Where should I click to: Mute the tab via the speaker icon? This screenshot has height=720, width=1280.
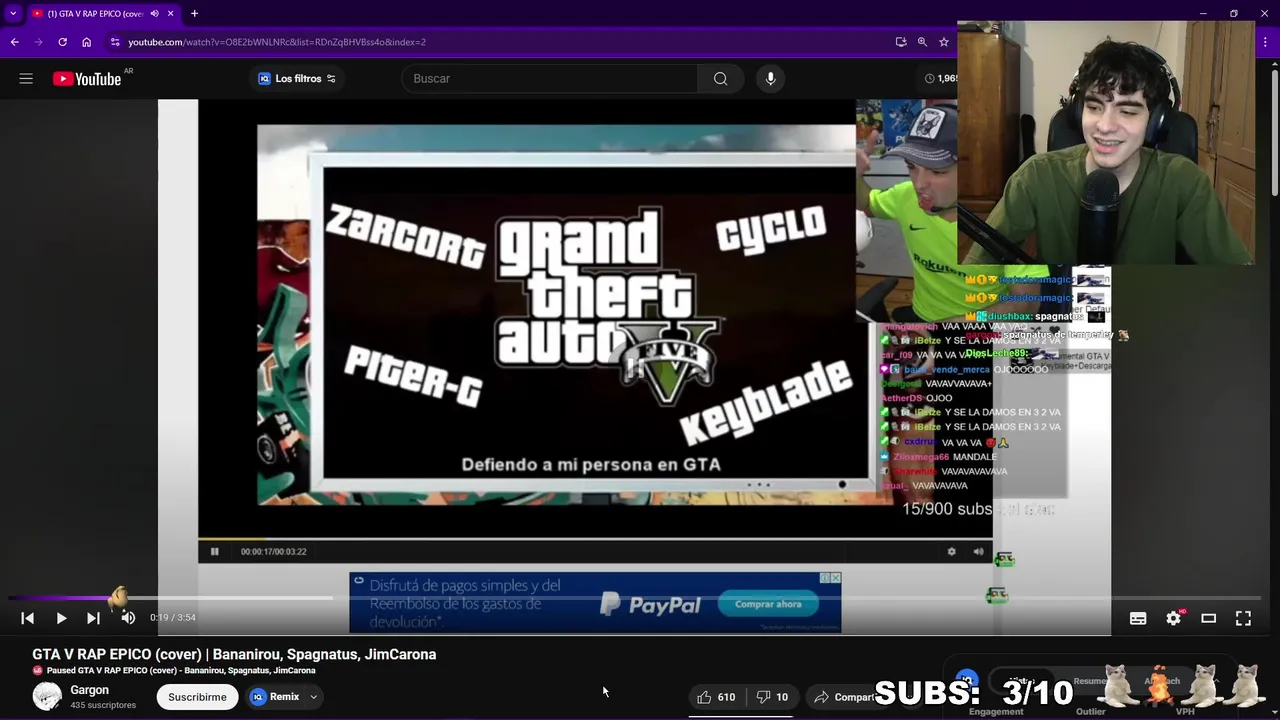click(x=154, y=14)
